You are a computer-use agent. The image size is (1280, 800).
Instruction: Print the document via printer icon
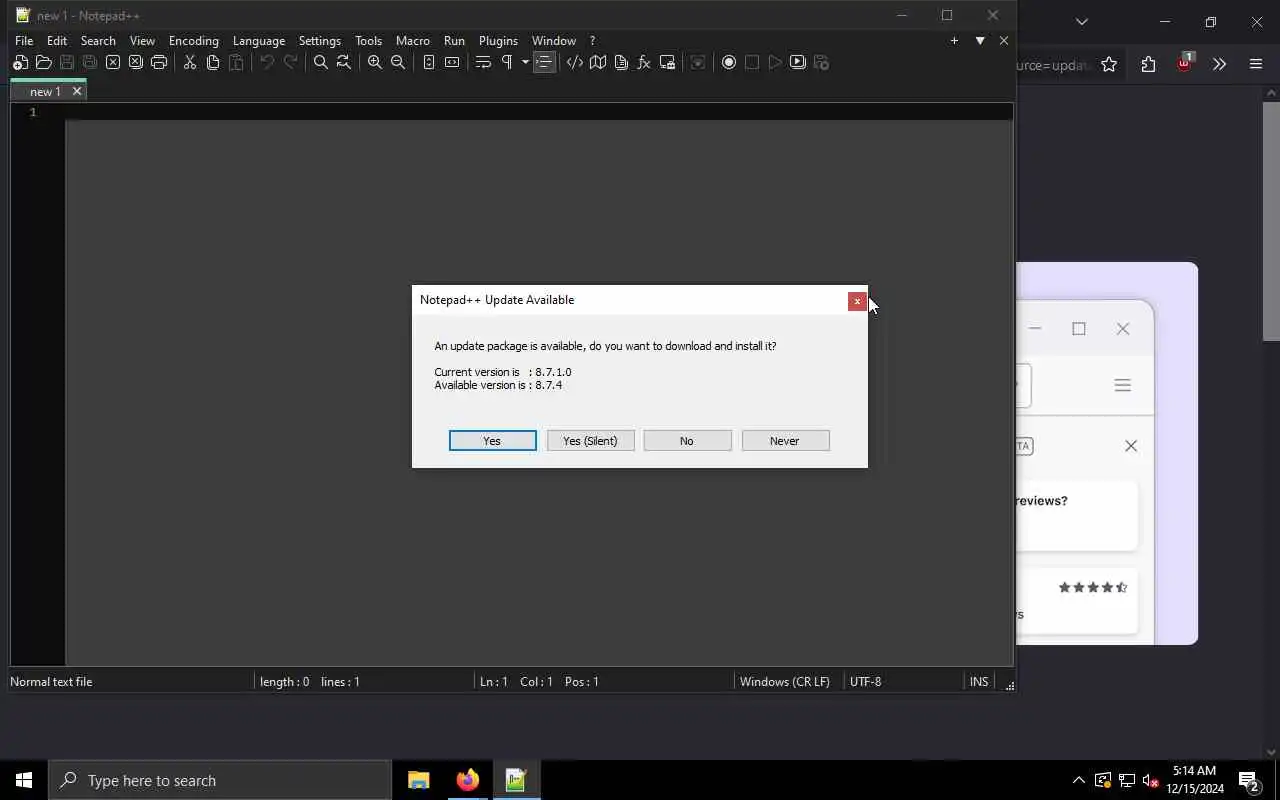pyautogui.click(x=159, y=62)
